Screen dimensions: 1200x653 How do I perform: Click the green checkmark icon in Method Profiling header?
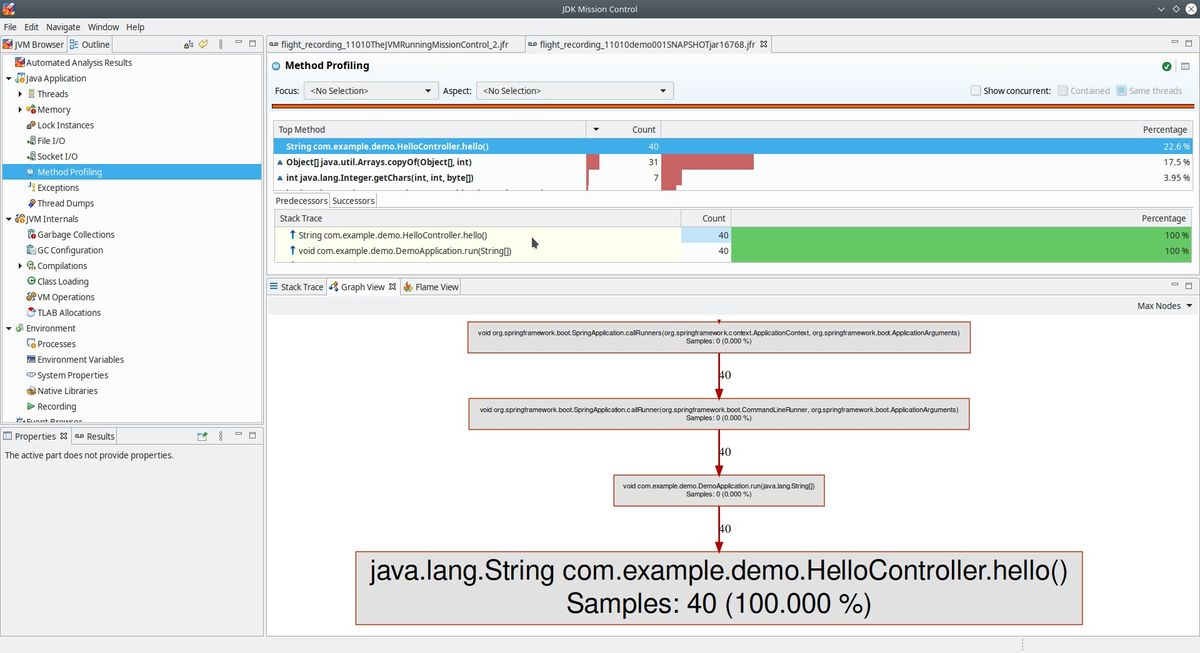click(1166, 66)
